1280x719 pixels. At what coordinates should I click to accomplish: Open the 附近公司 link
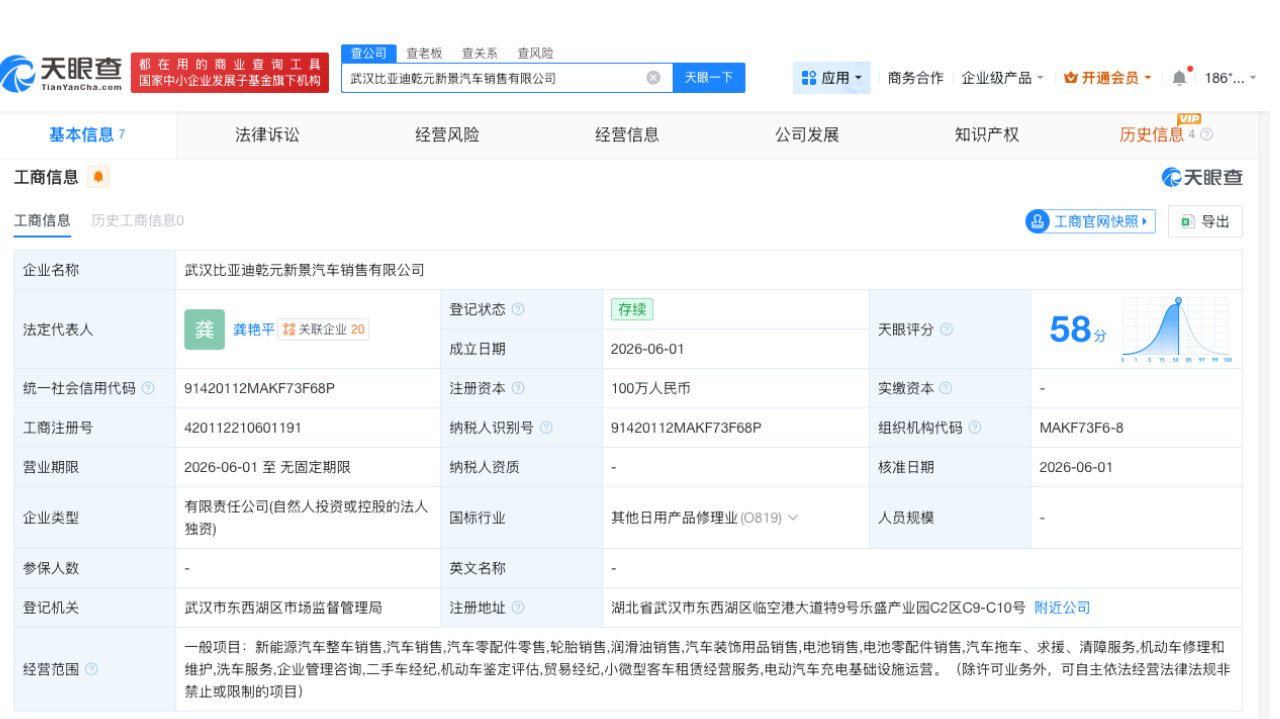pyautogui.click(x=1062, y=607)
